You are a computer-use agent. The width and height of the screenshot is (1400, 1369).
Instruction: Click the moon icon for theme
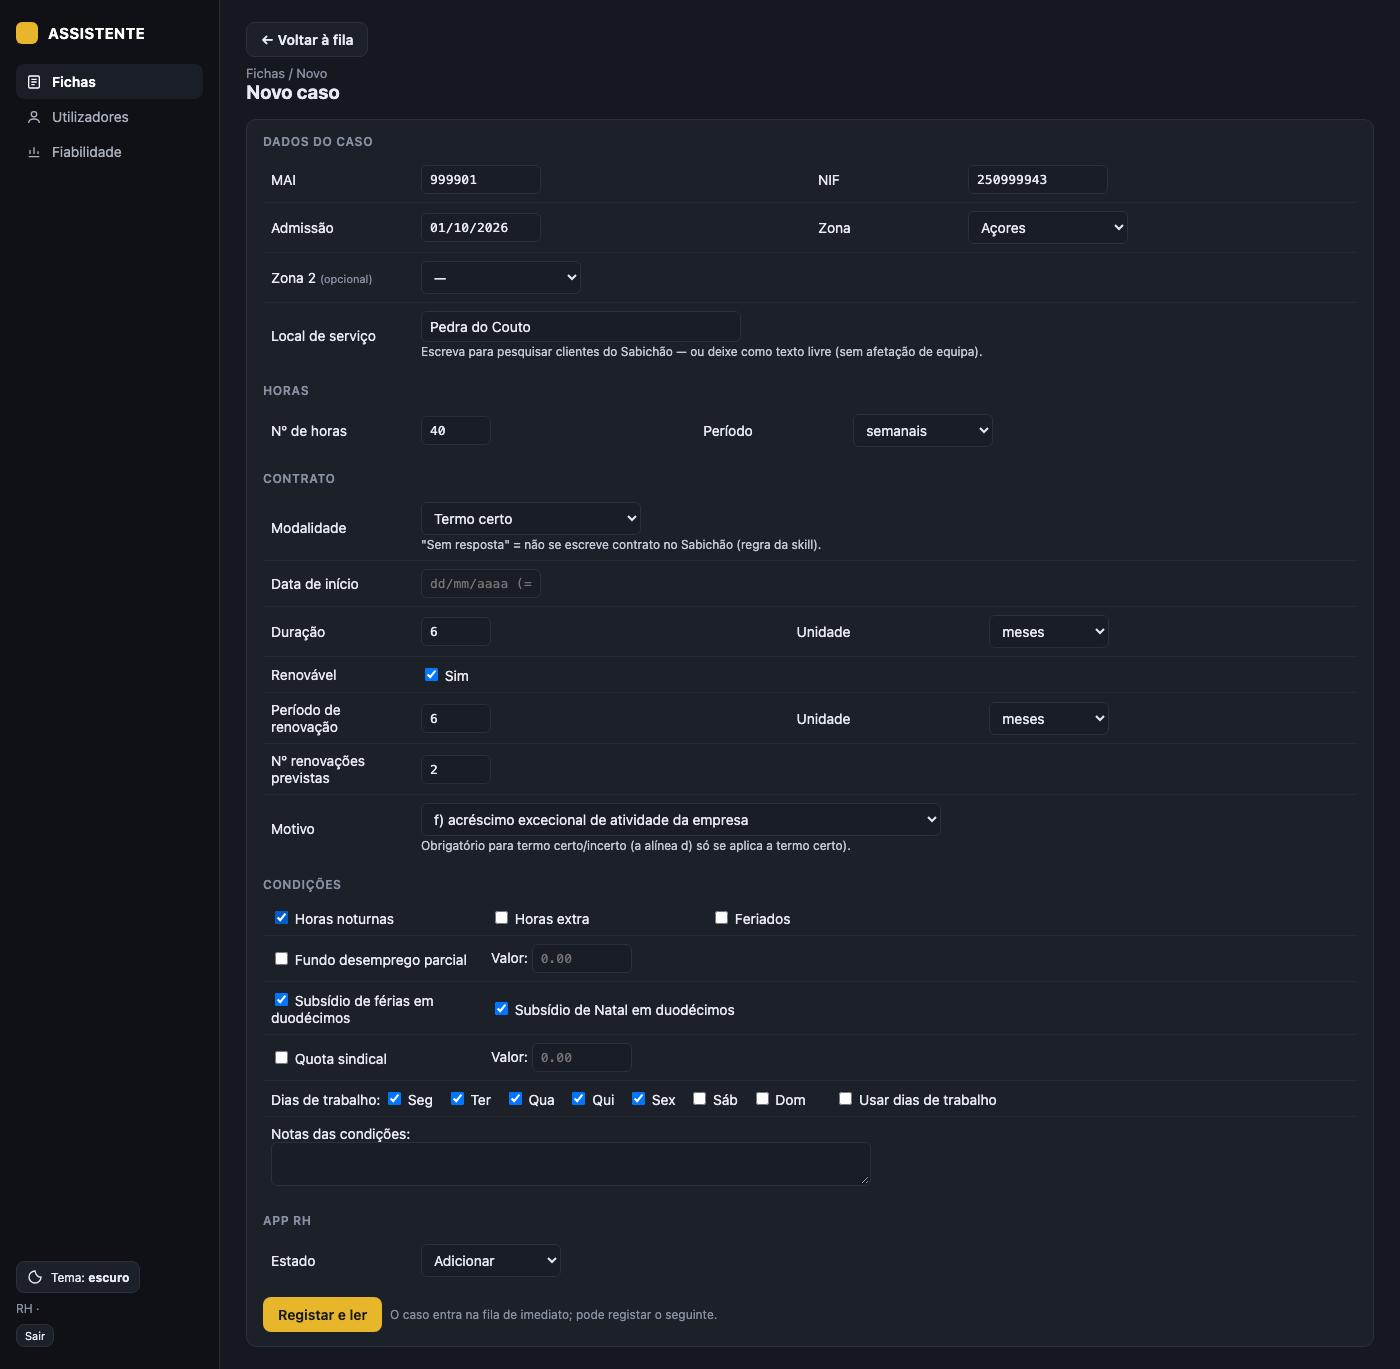coord(35,1277)
